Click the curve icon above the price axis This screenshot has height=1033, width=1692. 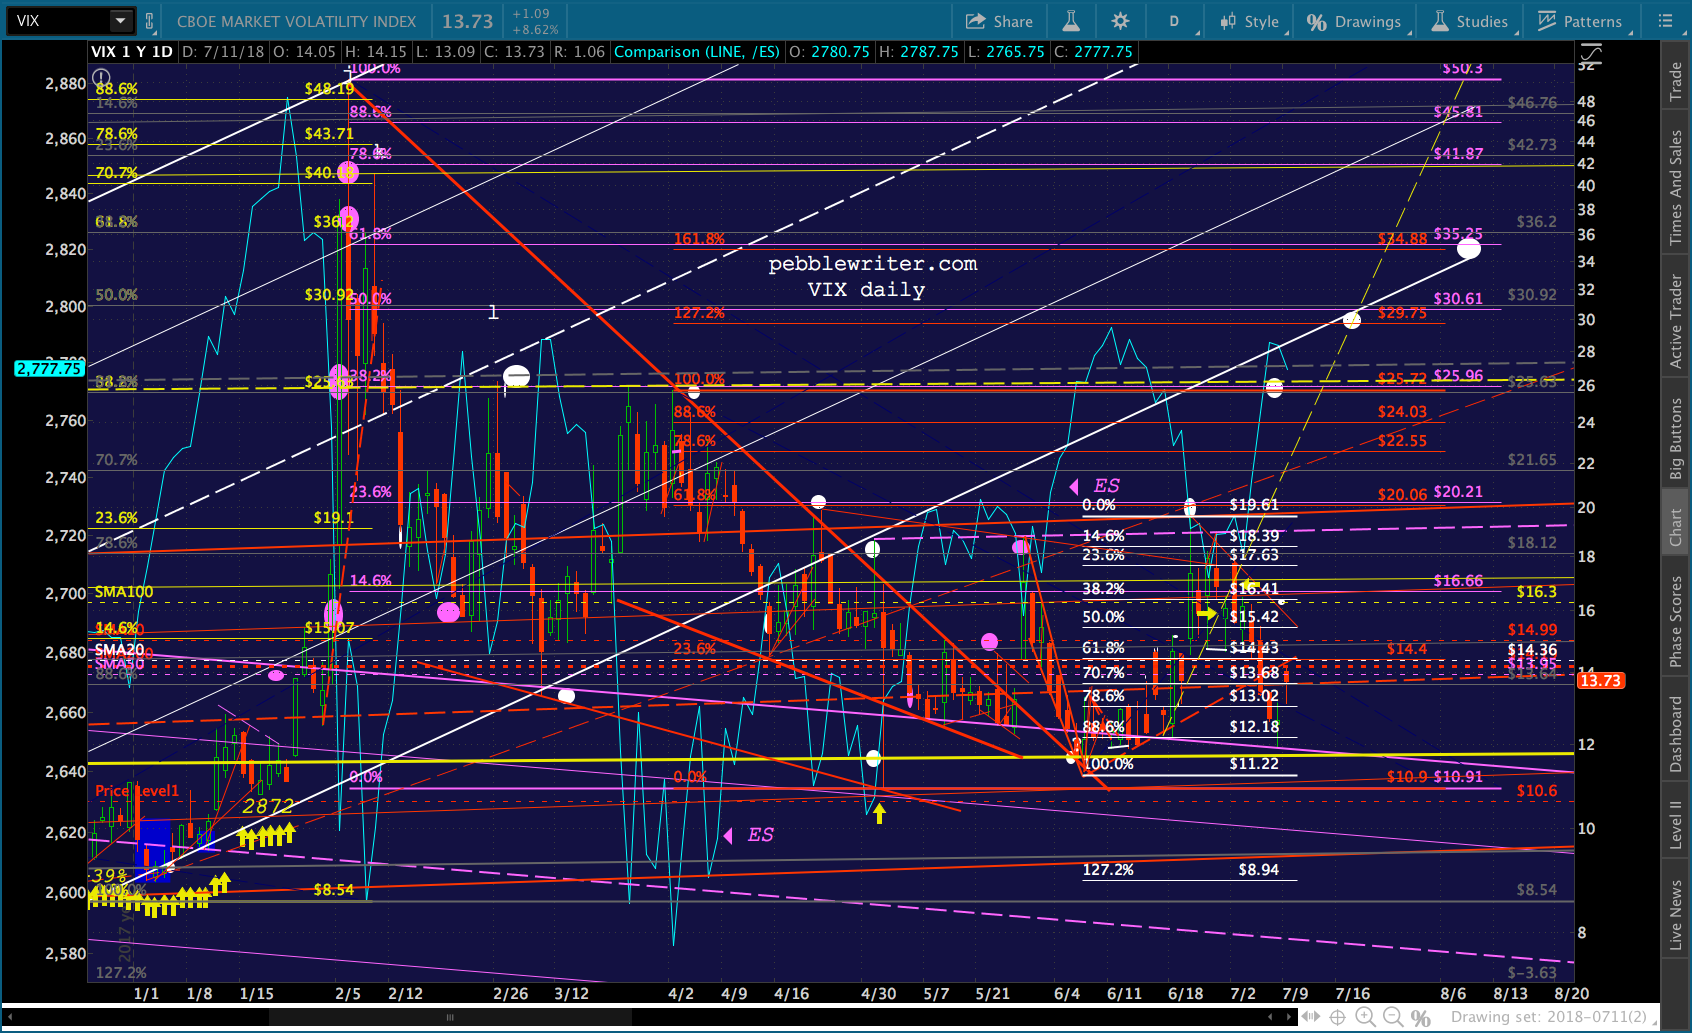(1589, 53)
